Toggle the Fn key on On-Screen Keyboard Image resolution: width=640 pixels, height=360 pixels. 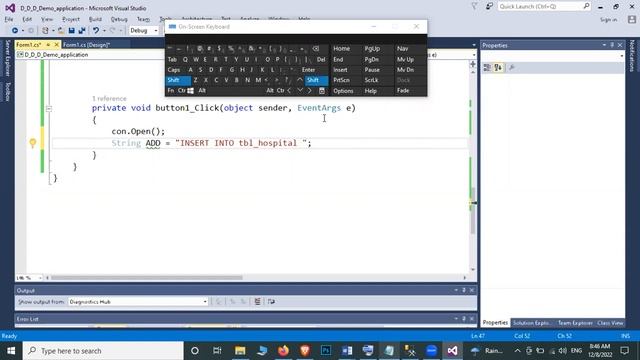[x=171, y=91]
